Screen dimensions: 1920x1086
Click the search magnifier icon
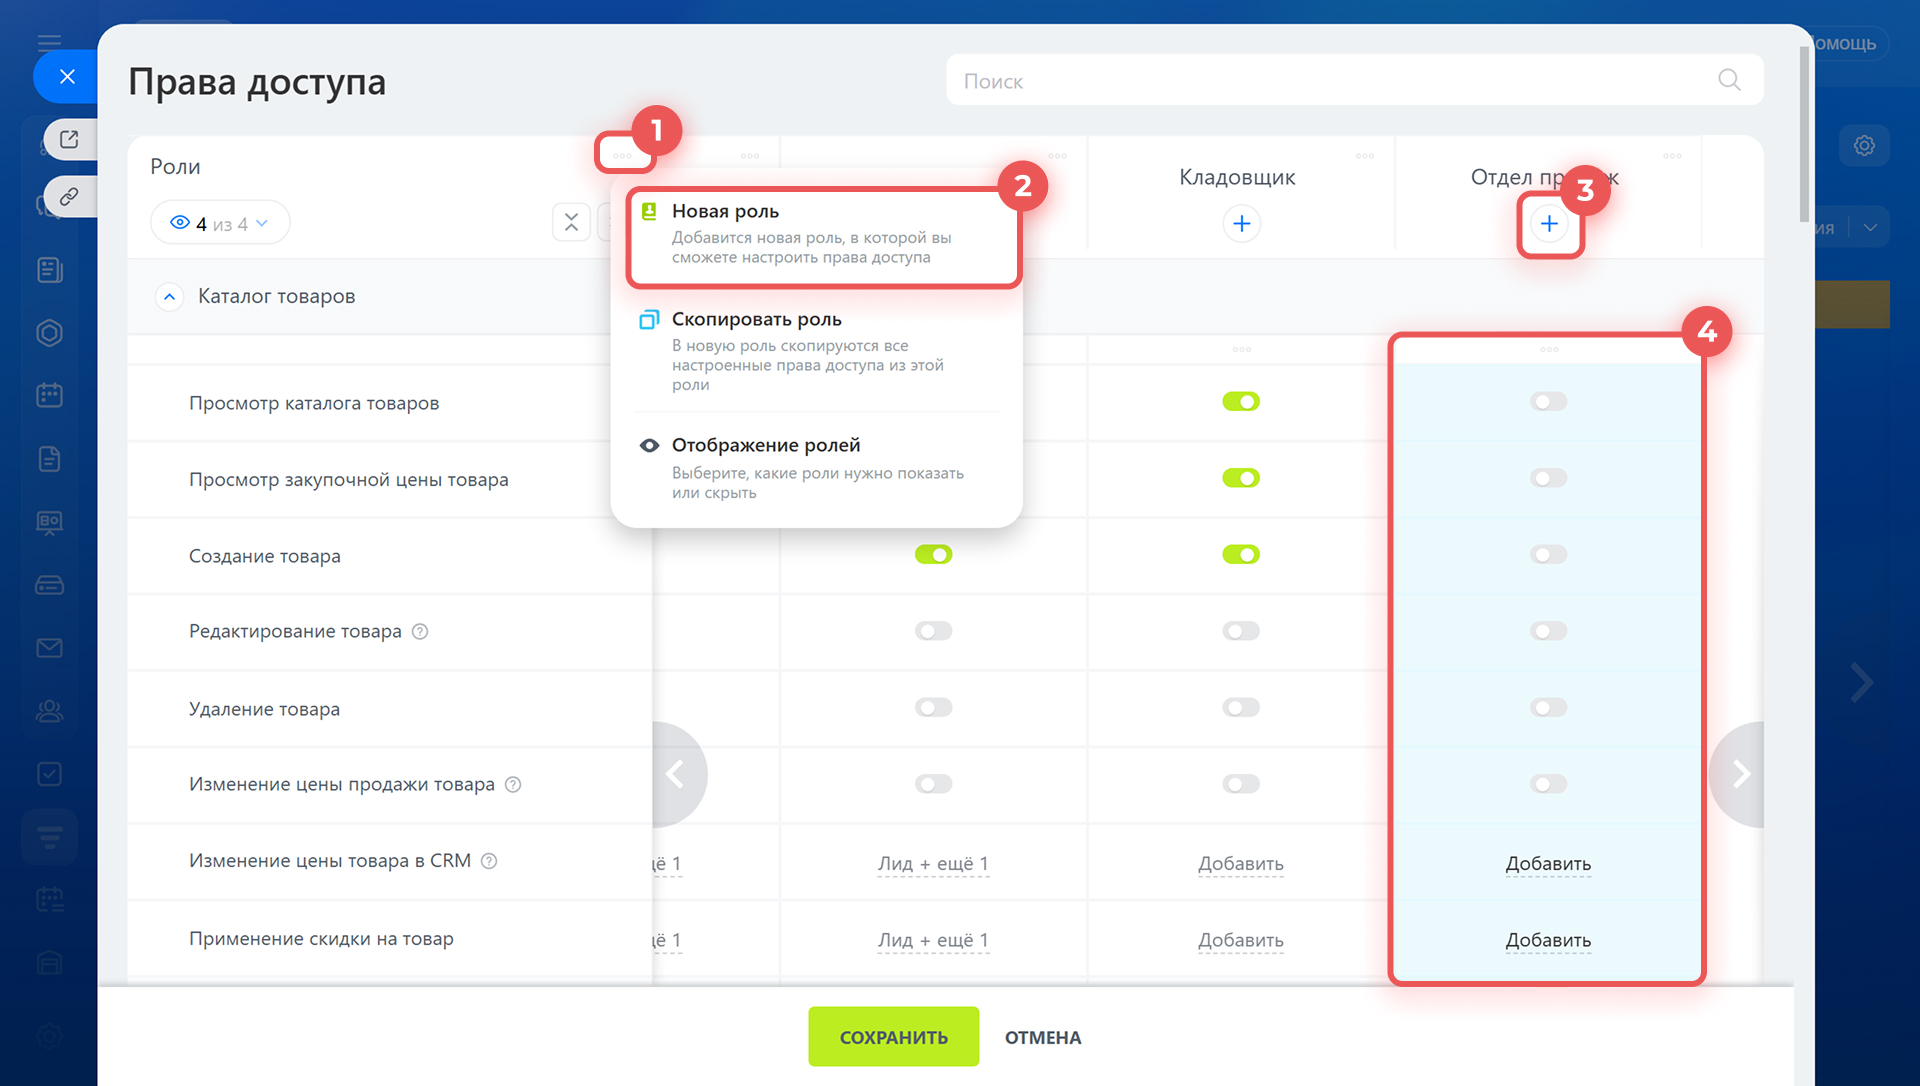coord(1729,80)
